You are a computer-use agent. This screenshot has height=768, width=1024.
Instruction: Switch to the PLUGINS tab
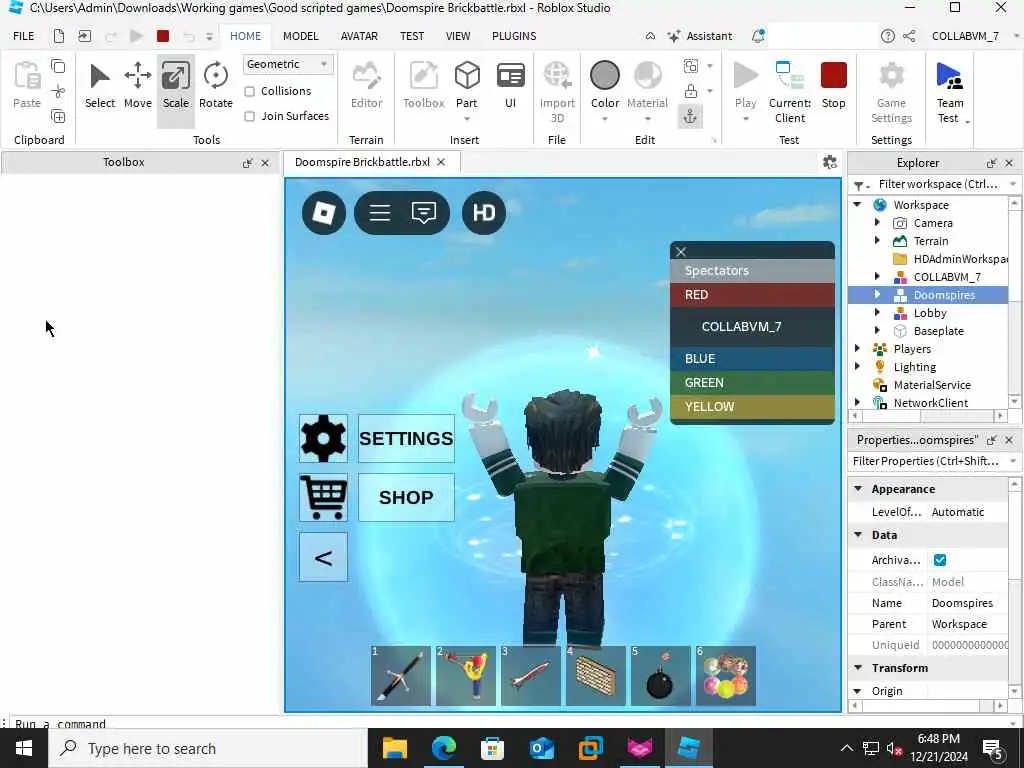(514, 36)
